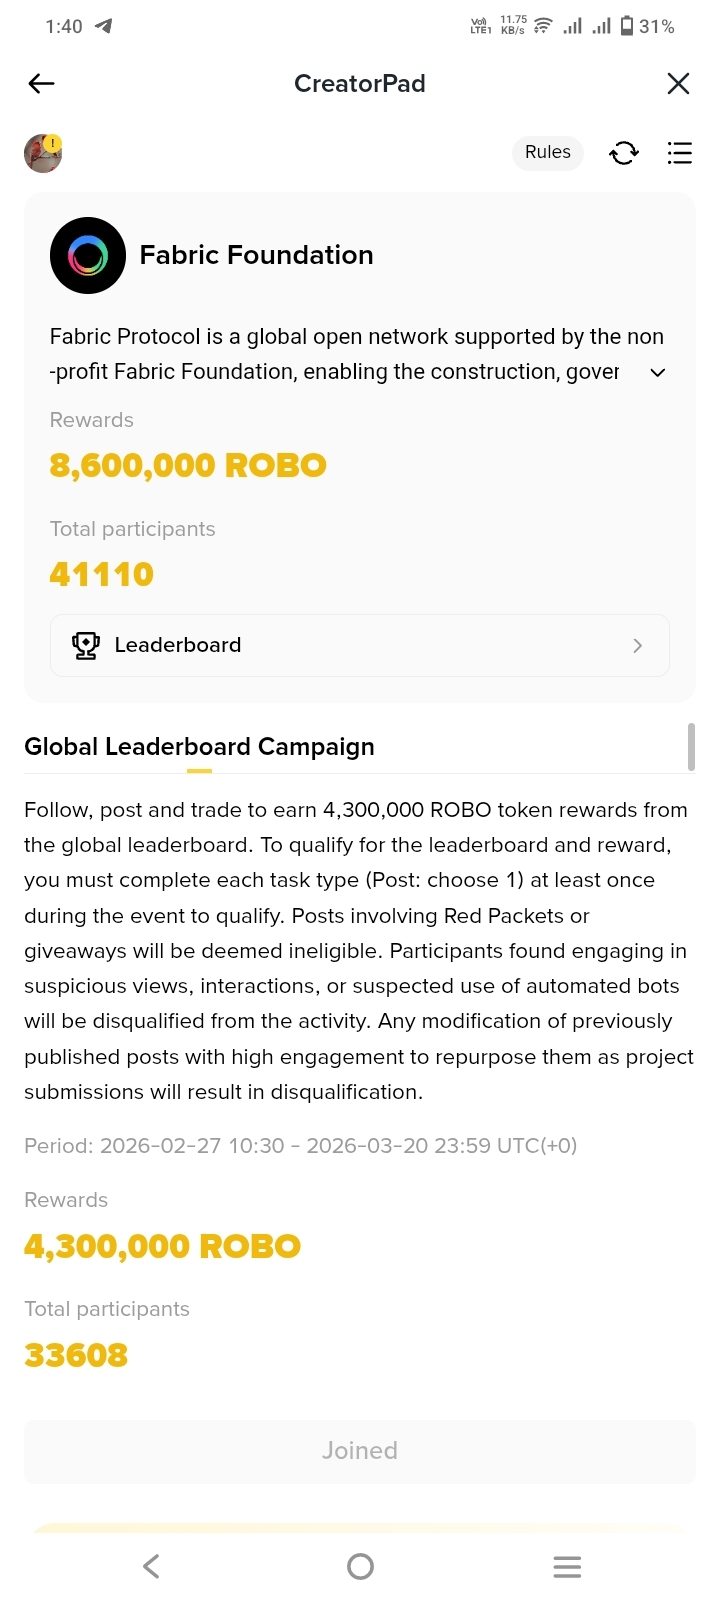Click the vertical scrollbar handle

coord(691,747)
